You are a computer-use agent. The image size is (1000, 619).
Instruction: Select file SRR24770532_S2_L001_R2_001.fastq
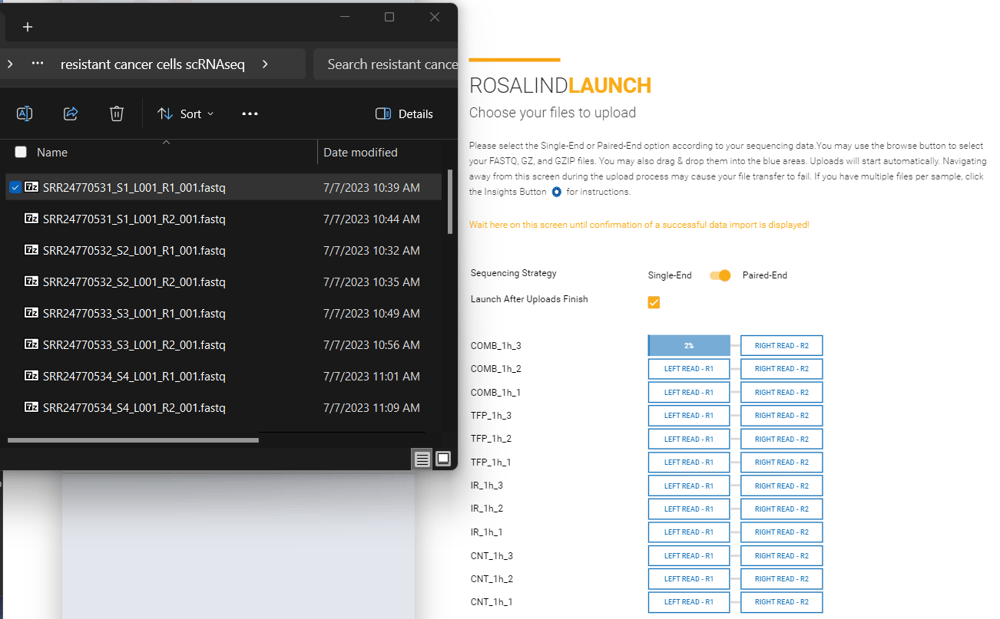click(x=223, y=282)
